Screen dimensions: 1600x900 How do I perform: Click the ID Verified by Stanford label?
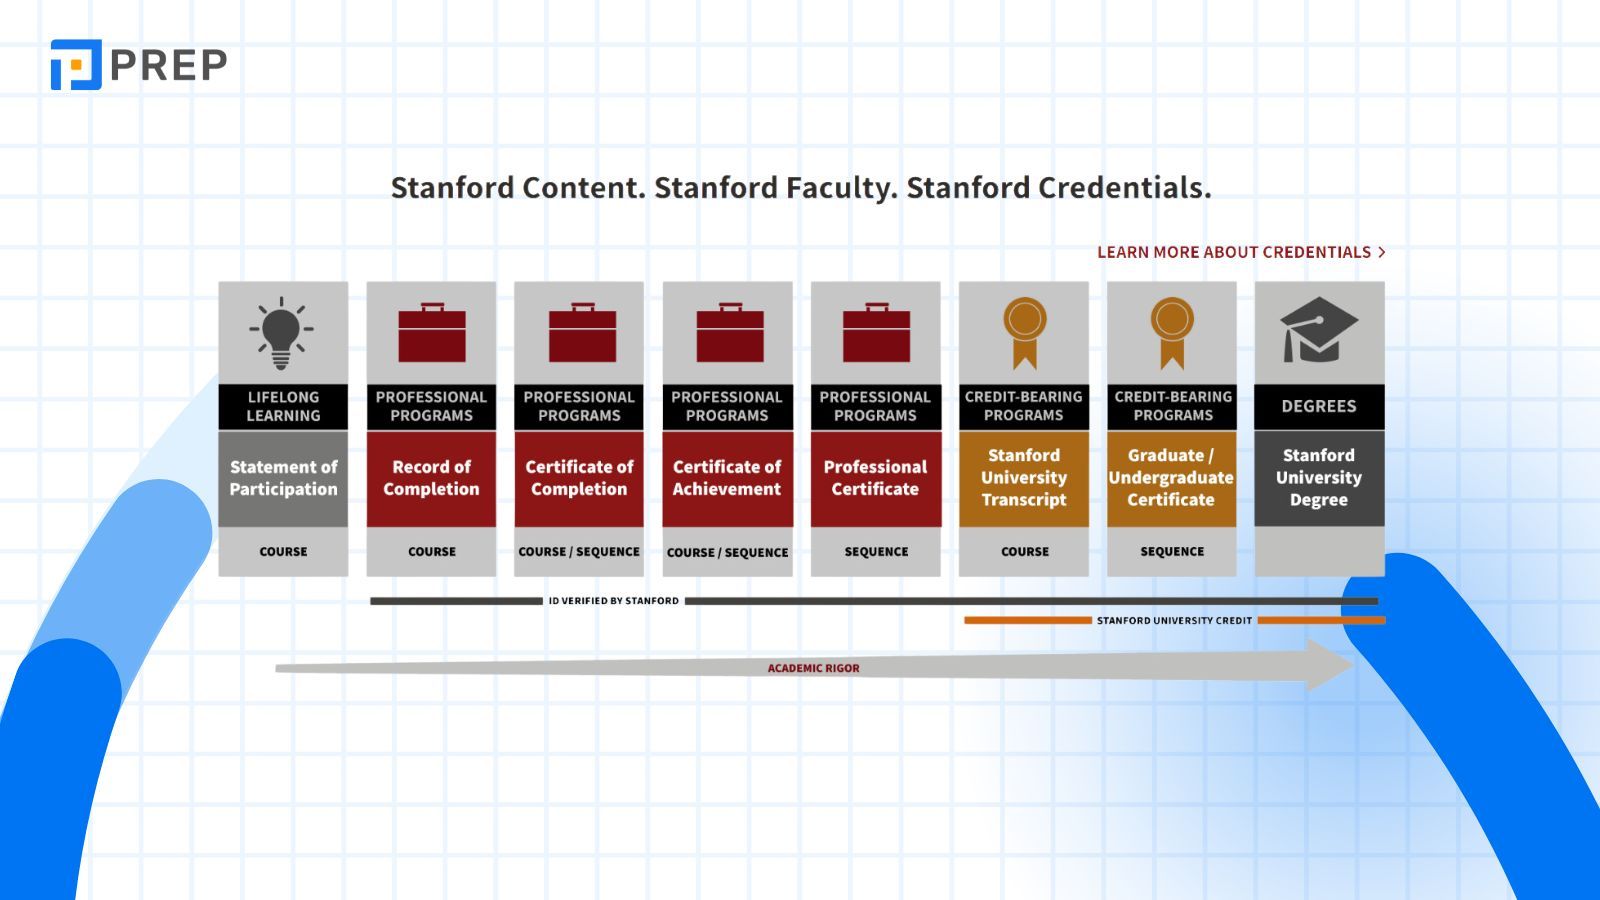click(613, 601)
